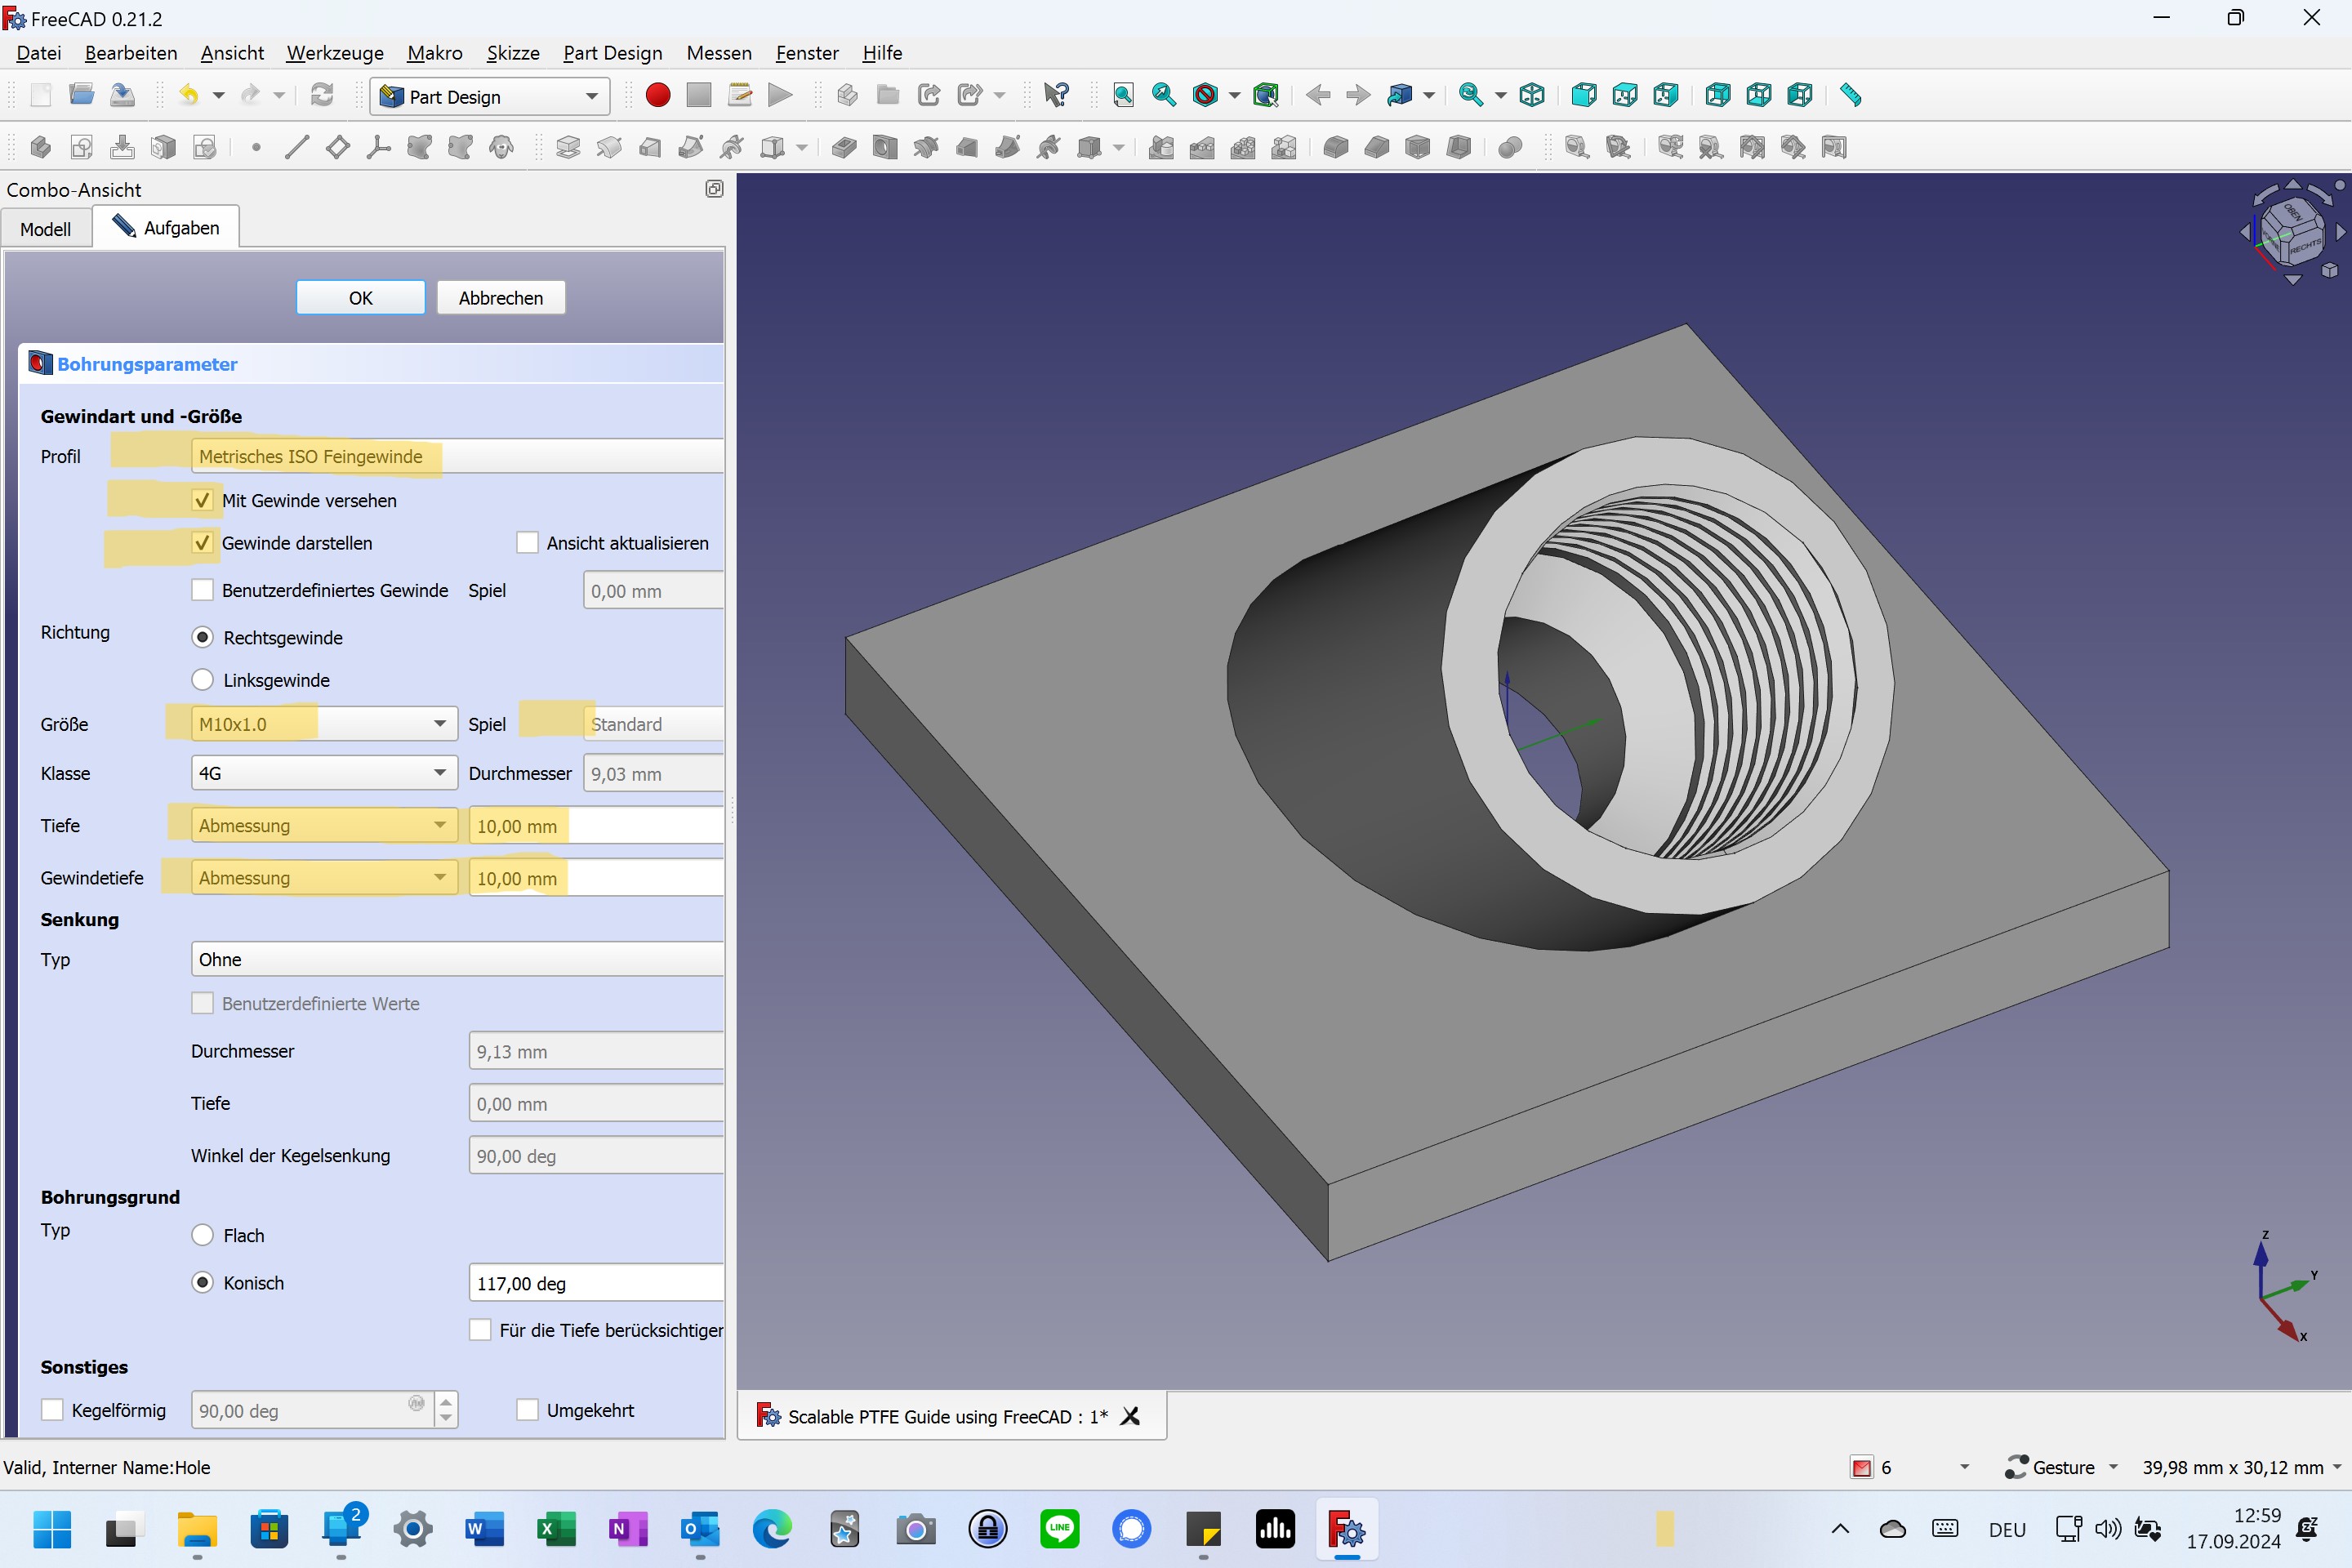
Task: Click the Pocket feature icon
Action: [x=844, y=147]
